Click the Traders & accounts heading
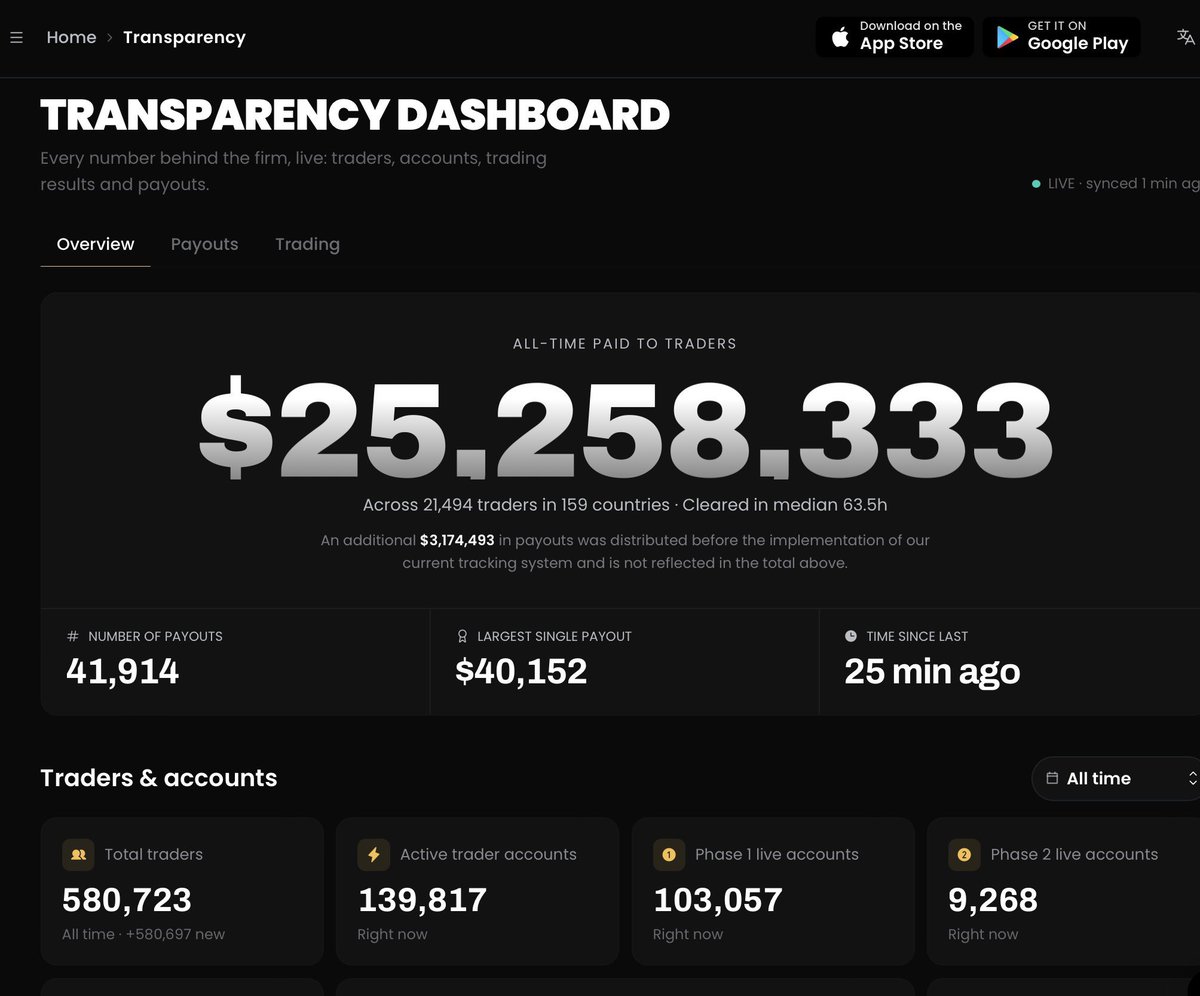The width and height of the screenshot is (1200, 996). [159, 778]
